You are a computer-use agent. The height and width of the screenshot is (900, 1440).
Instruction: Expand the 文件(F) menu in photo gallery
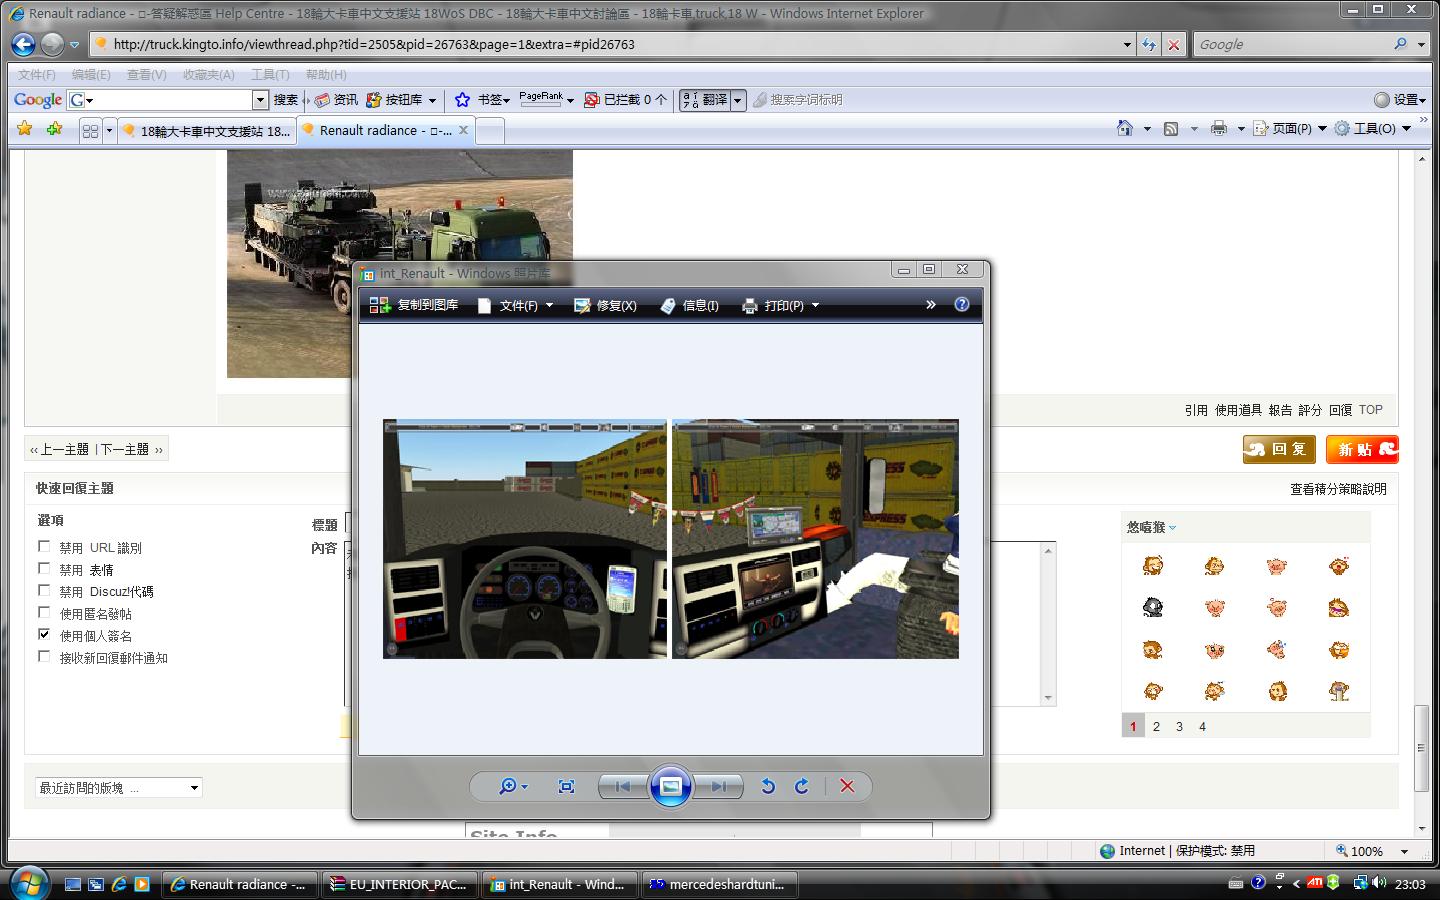pos(516,305)
